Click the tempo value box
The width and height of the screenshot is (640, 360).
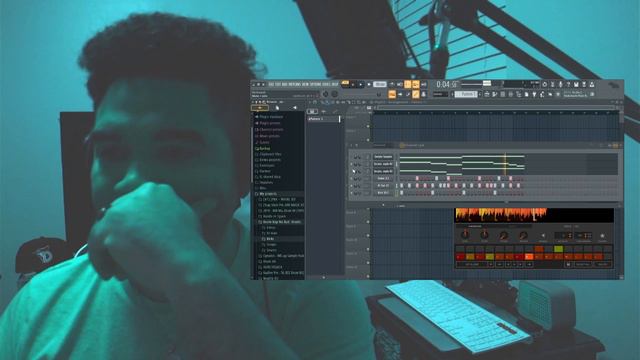[380, 84]
